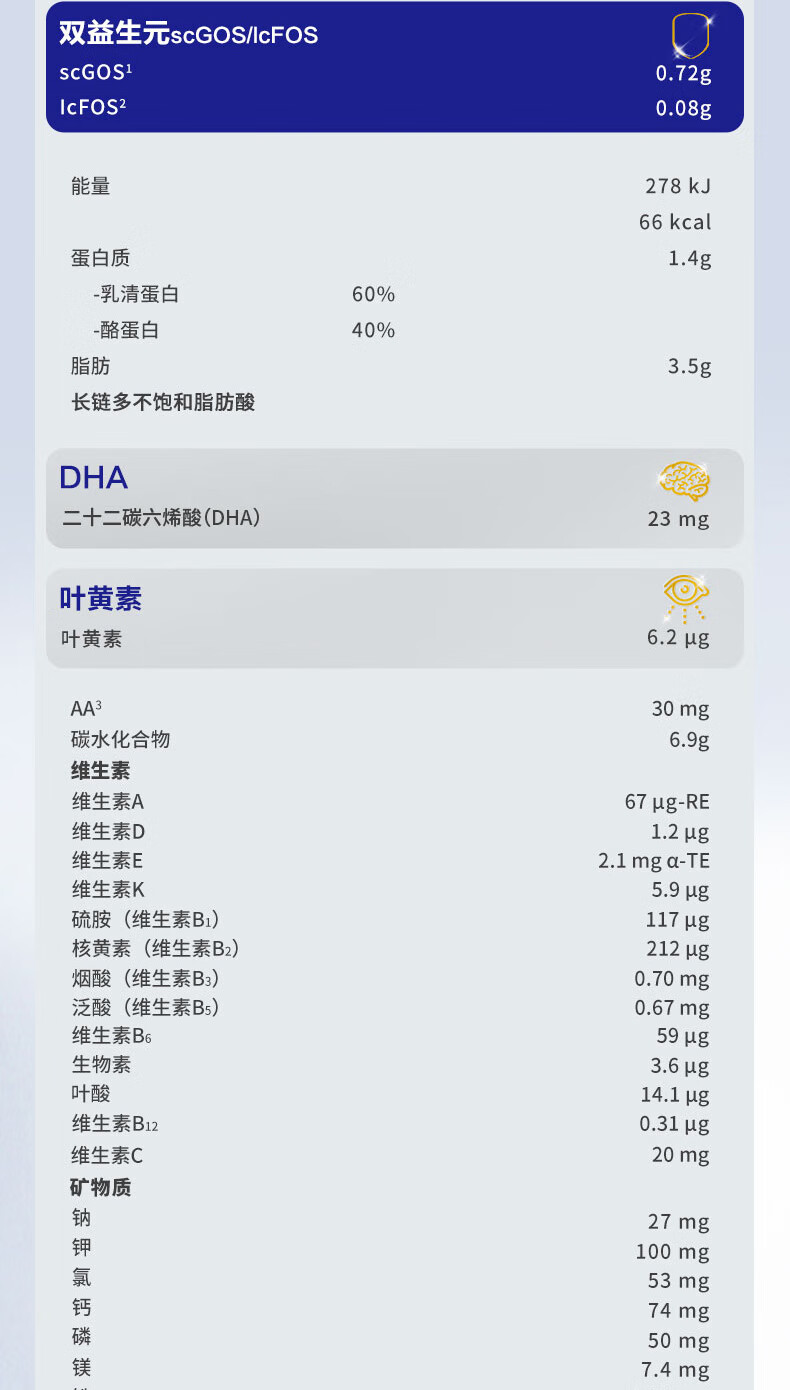Image resolution: width=790 pixels, height=1390 pixels.
Task: Click the gold shield icon
Action: coord(691,35)
